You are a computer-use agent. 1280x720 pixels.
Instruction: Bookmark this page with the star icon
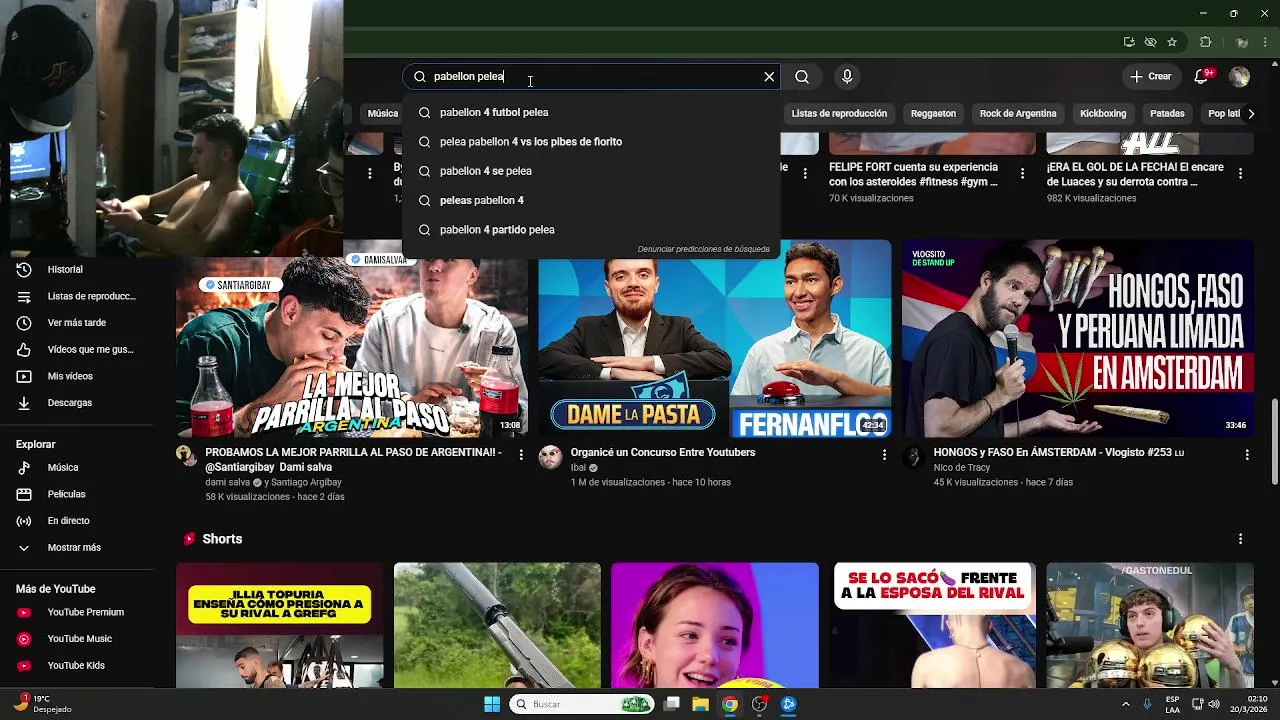coord(1172,42)
